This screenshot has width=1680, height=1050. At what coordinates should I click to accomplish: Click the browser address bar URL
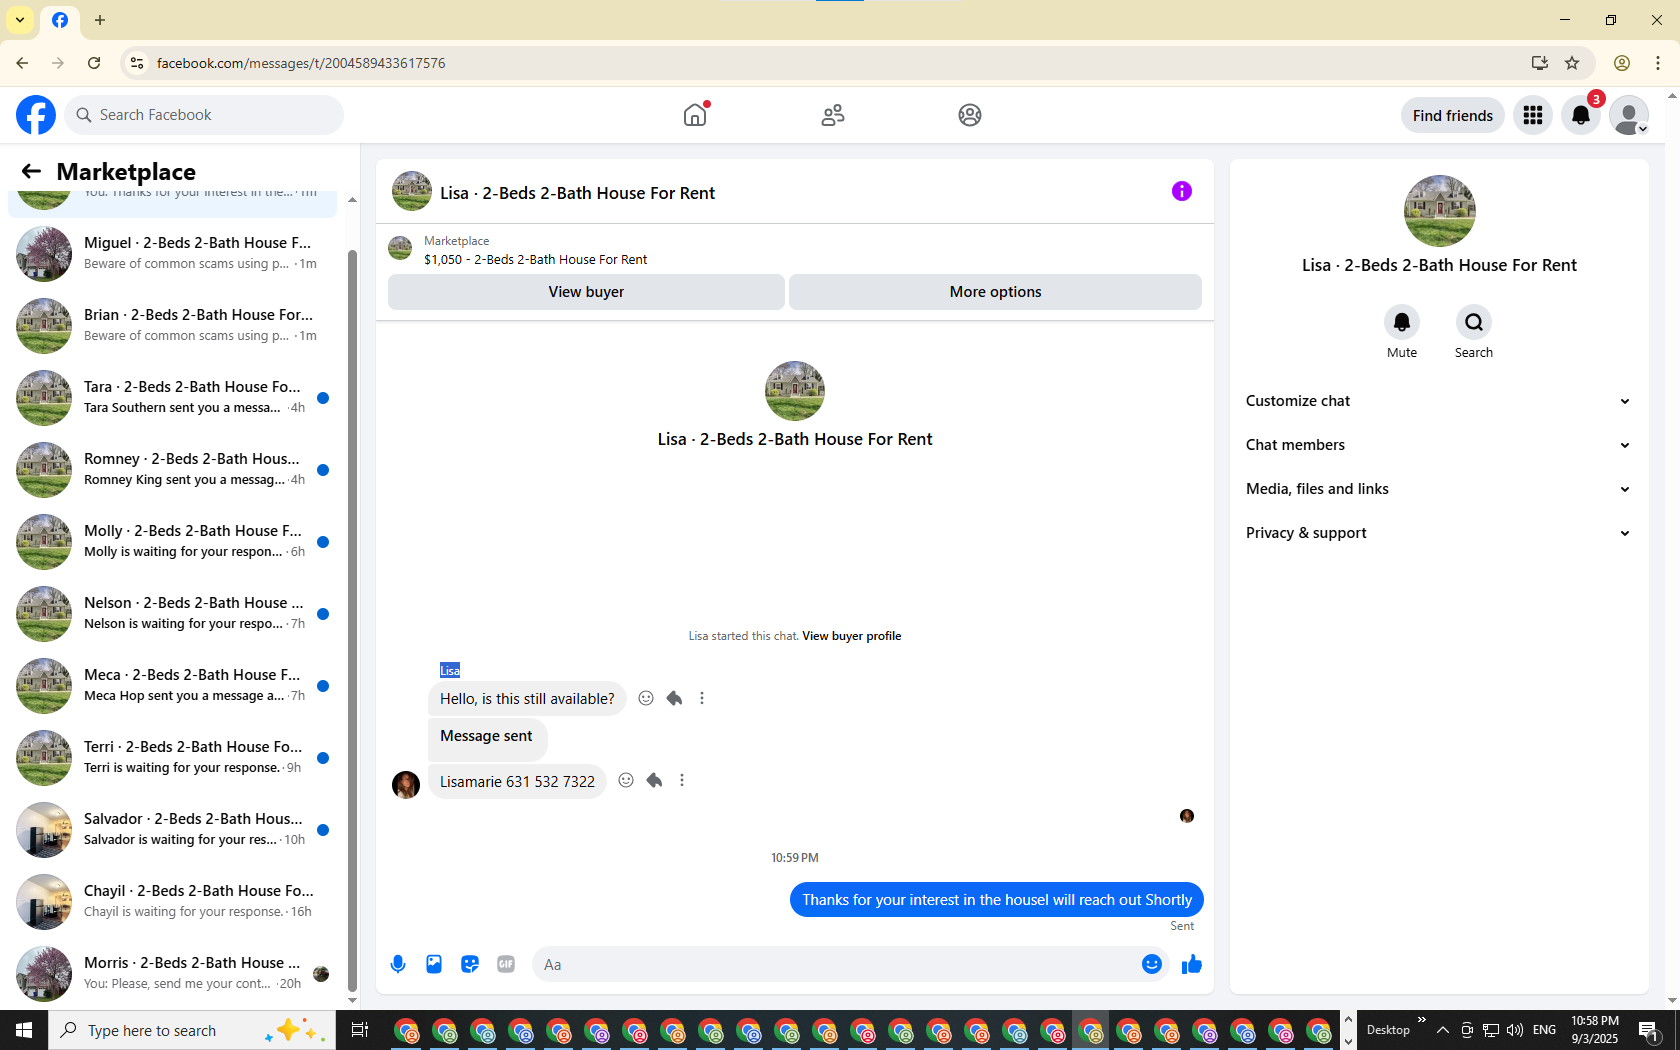[301, 63]
